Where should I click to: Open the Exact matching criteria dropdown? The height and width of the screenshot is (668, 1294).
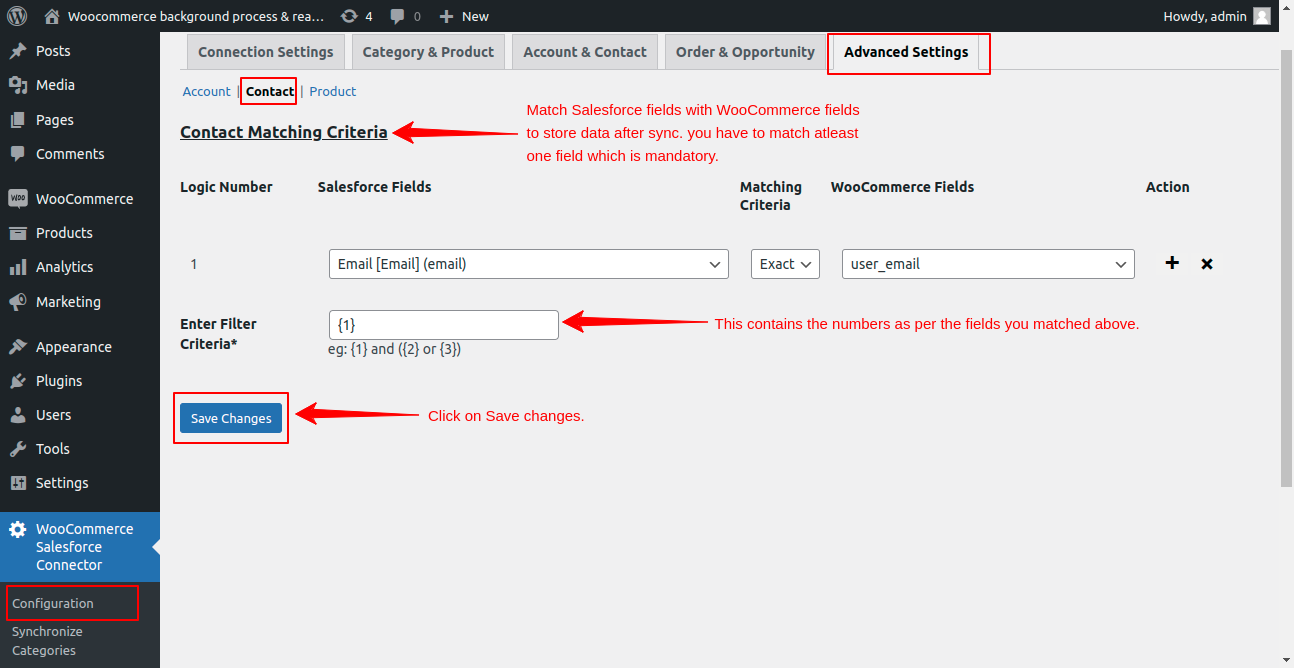(785, 264)
